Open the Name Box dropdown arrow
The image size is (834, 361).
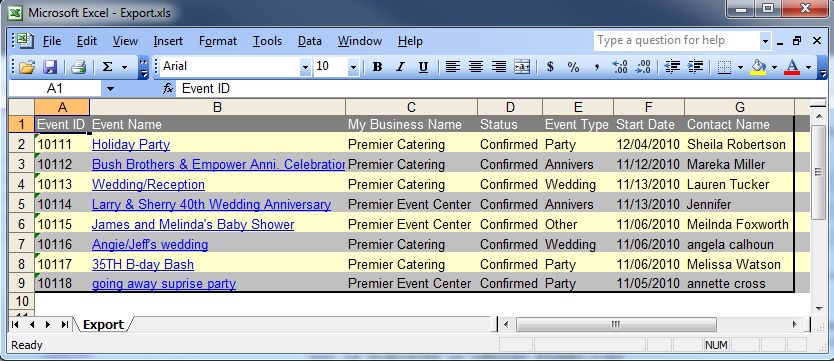point(110,89)
